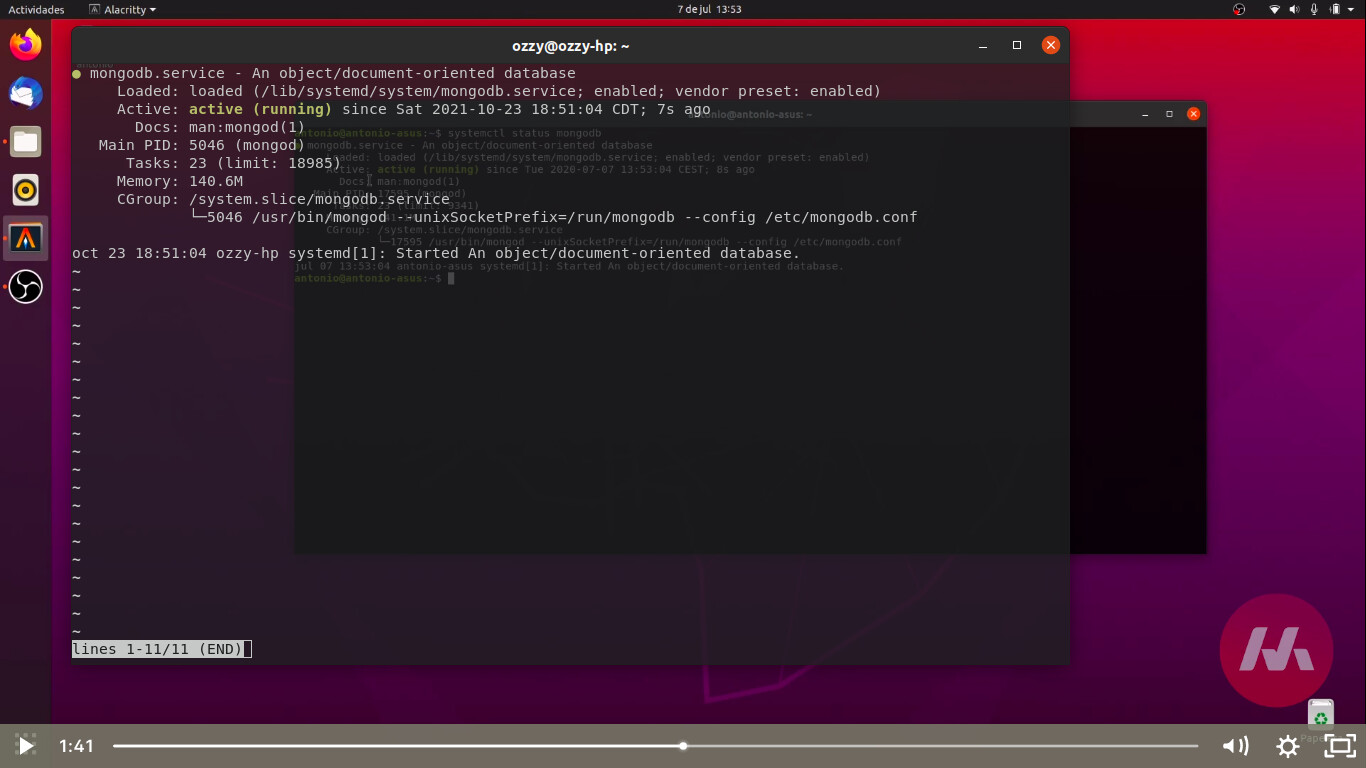Expand the Alacritty app menu in top bar
1366x768 pixels.
click(122, 9)
